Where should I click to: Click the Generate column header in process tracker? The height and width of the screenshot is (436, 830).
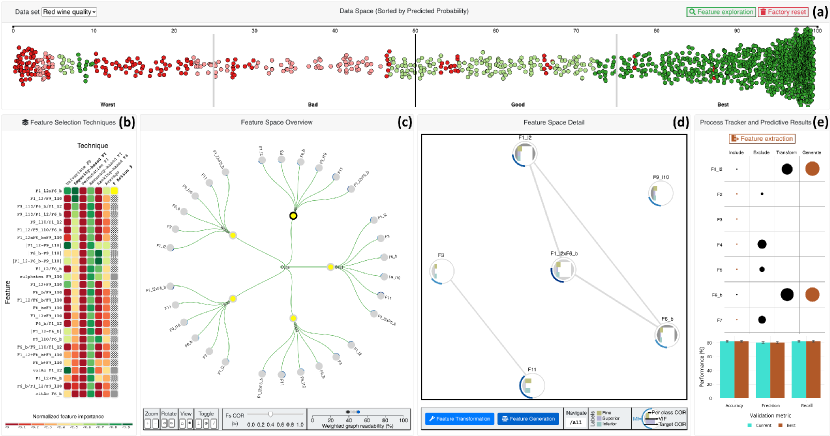coord(812,152)
